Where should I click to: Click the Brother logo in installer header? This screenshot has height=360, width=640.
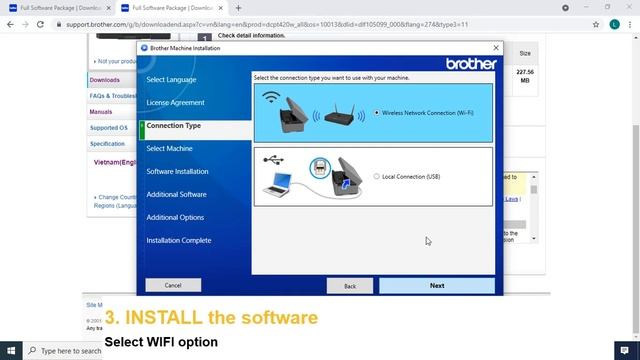tap(471, 64)
